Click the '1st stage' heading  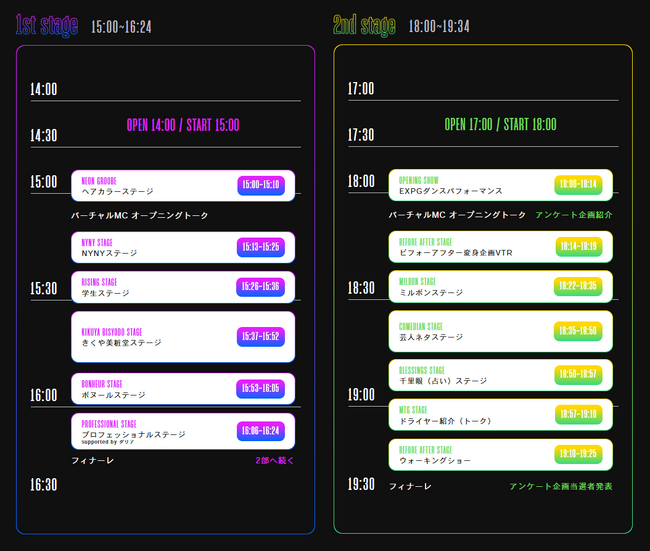coord(47,26)
